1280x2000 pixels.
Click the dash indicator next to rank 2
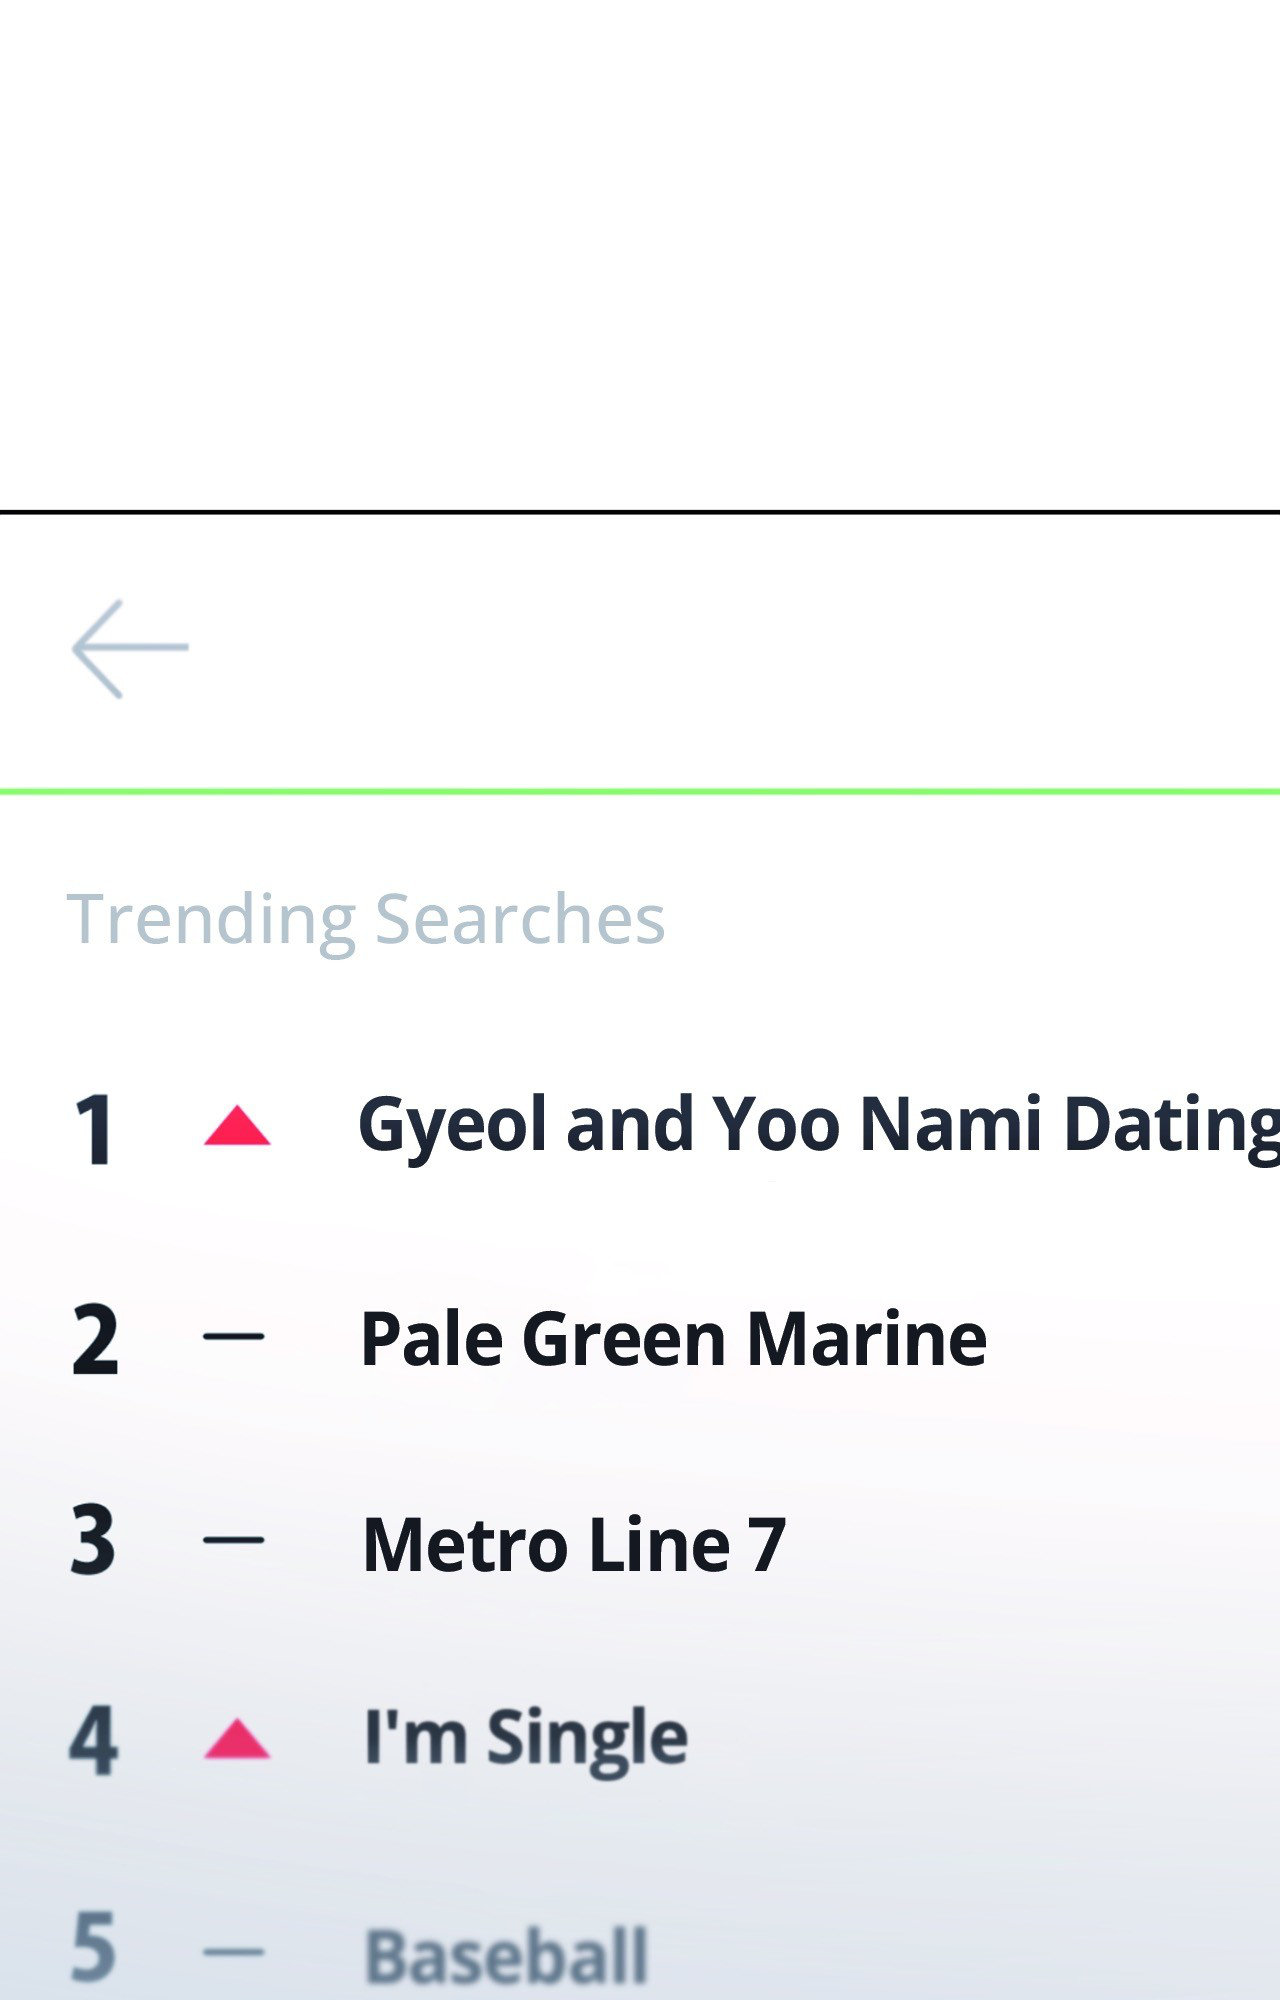pyautogui.click(x=234, y=1336)
